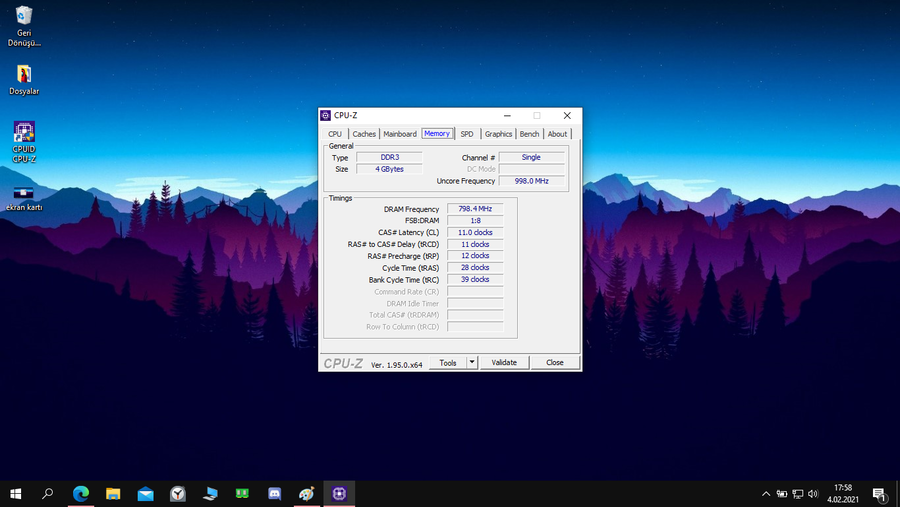The width and height of the screenshot is (900, 507).
Task: Click the RAS# Precharge 12 clocks value
Action: click(x=475, y=256)
